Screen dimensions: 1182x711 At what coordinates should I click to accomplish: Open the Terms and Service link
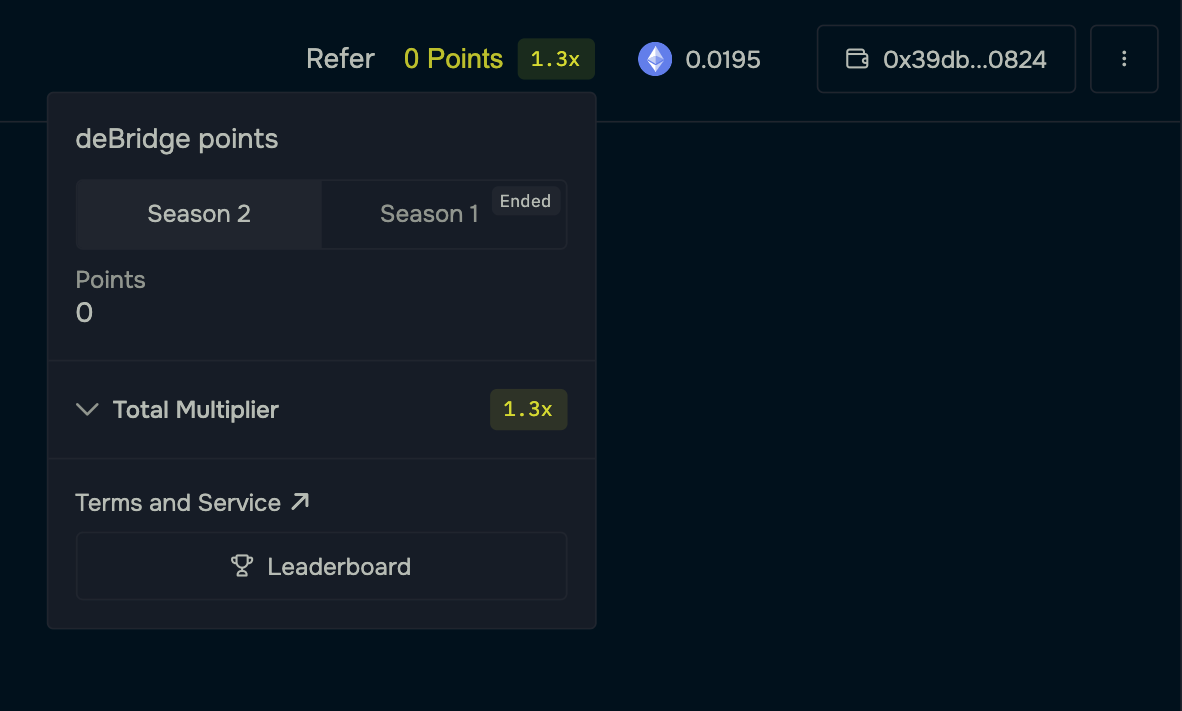click(178, 502)
